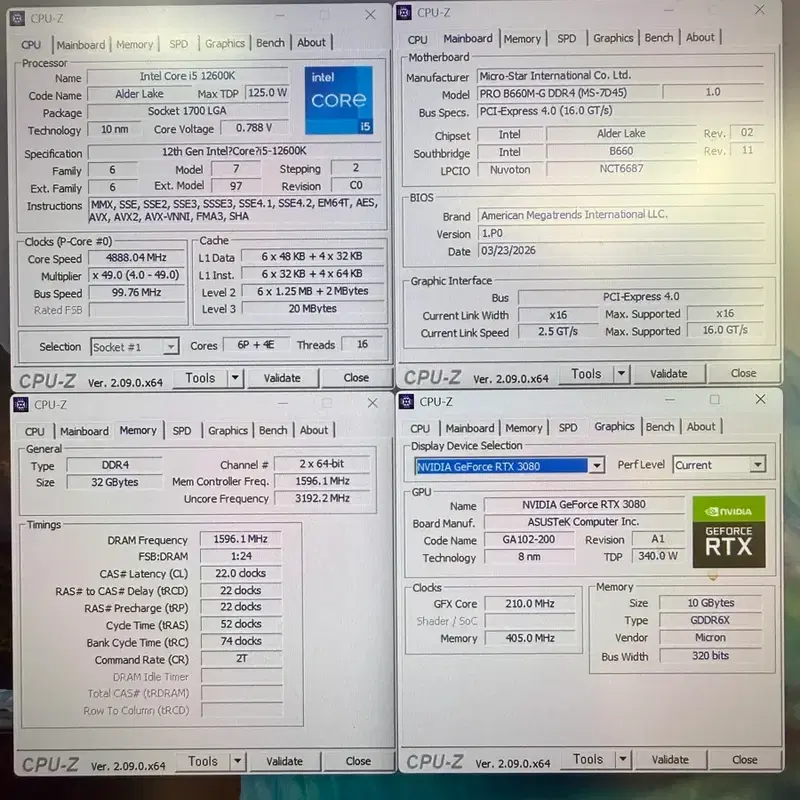Click Core Speed value 4888.04 MHz
800x800 pixels.
136,258
